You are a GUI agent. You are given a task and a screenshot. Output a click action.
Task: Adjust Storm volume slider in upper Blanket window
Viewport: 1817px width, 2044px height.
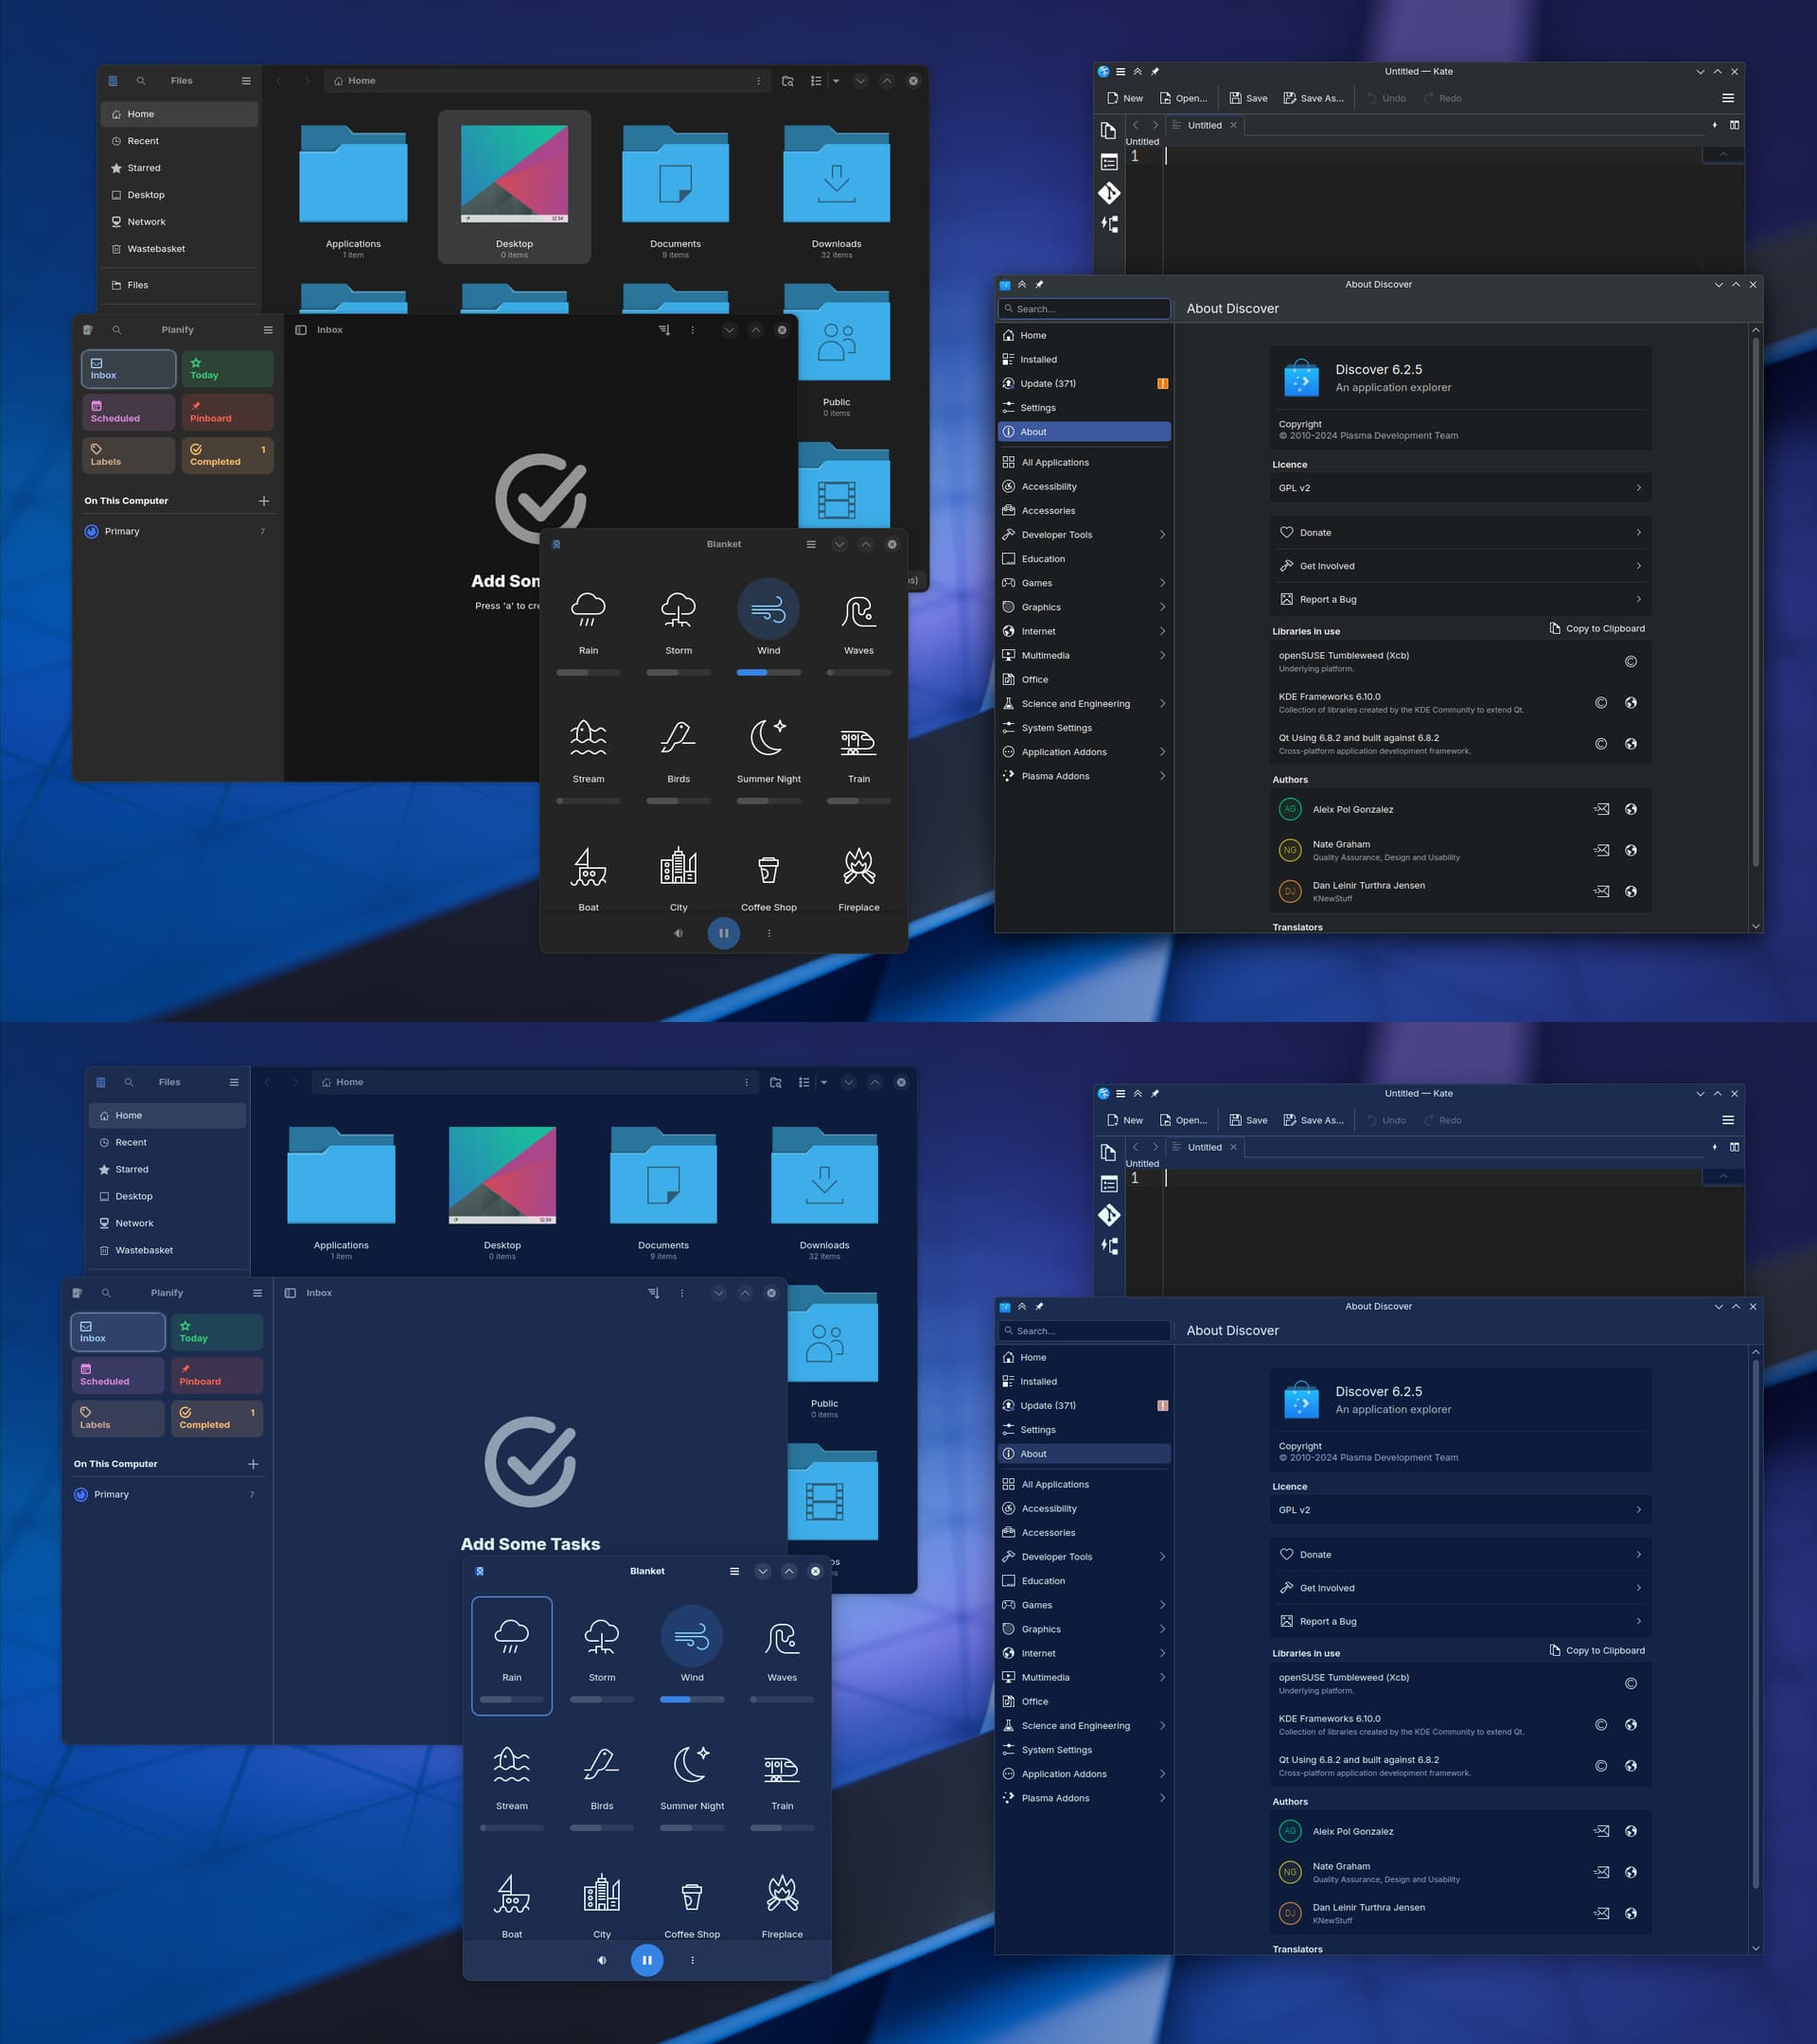(x=678, y=673)
